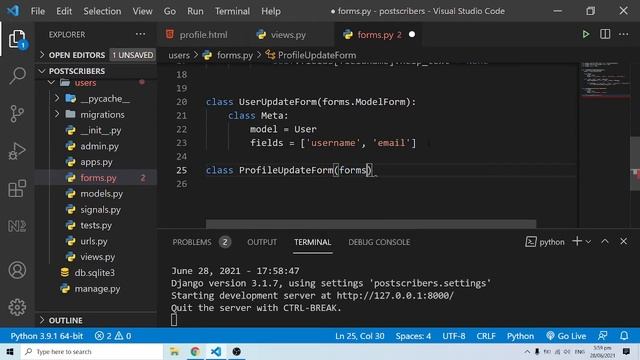
Task: Click the python terminal shell label
Action: (545, 242)
